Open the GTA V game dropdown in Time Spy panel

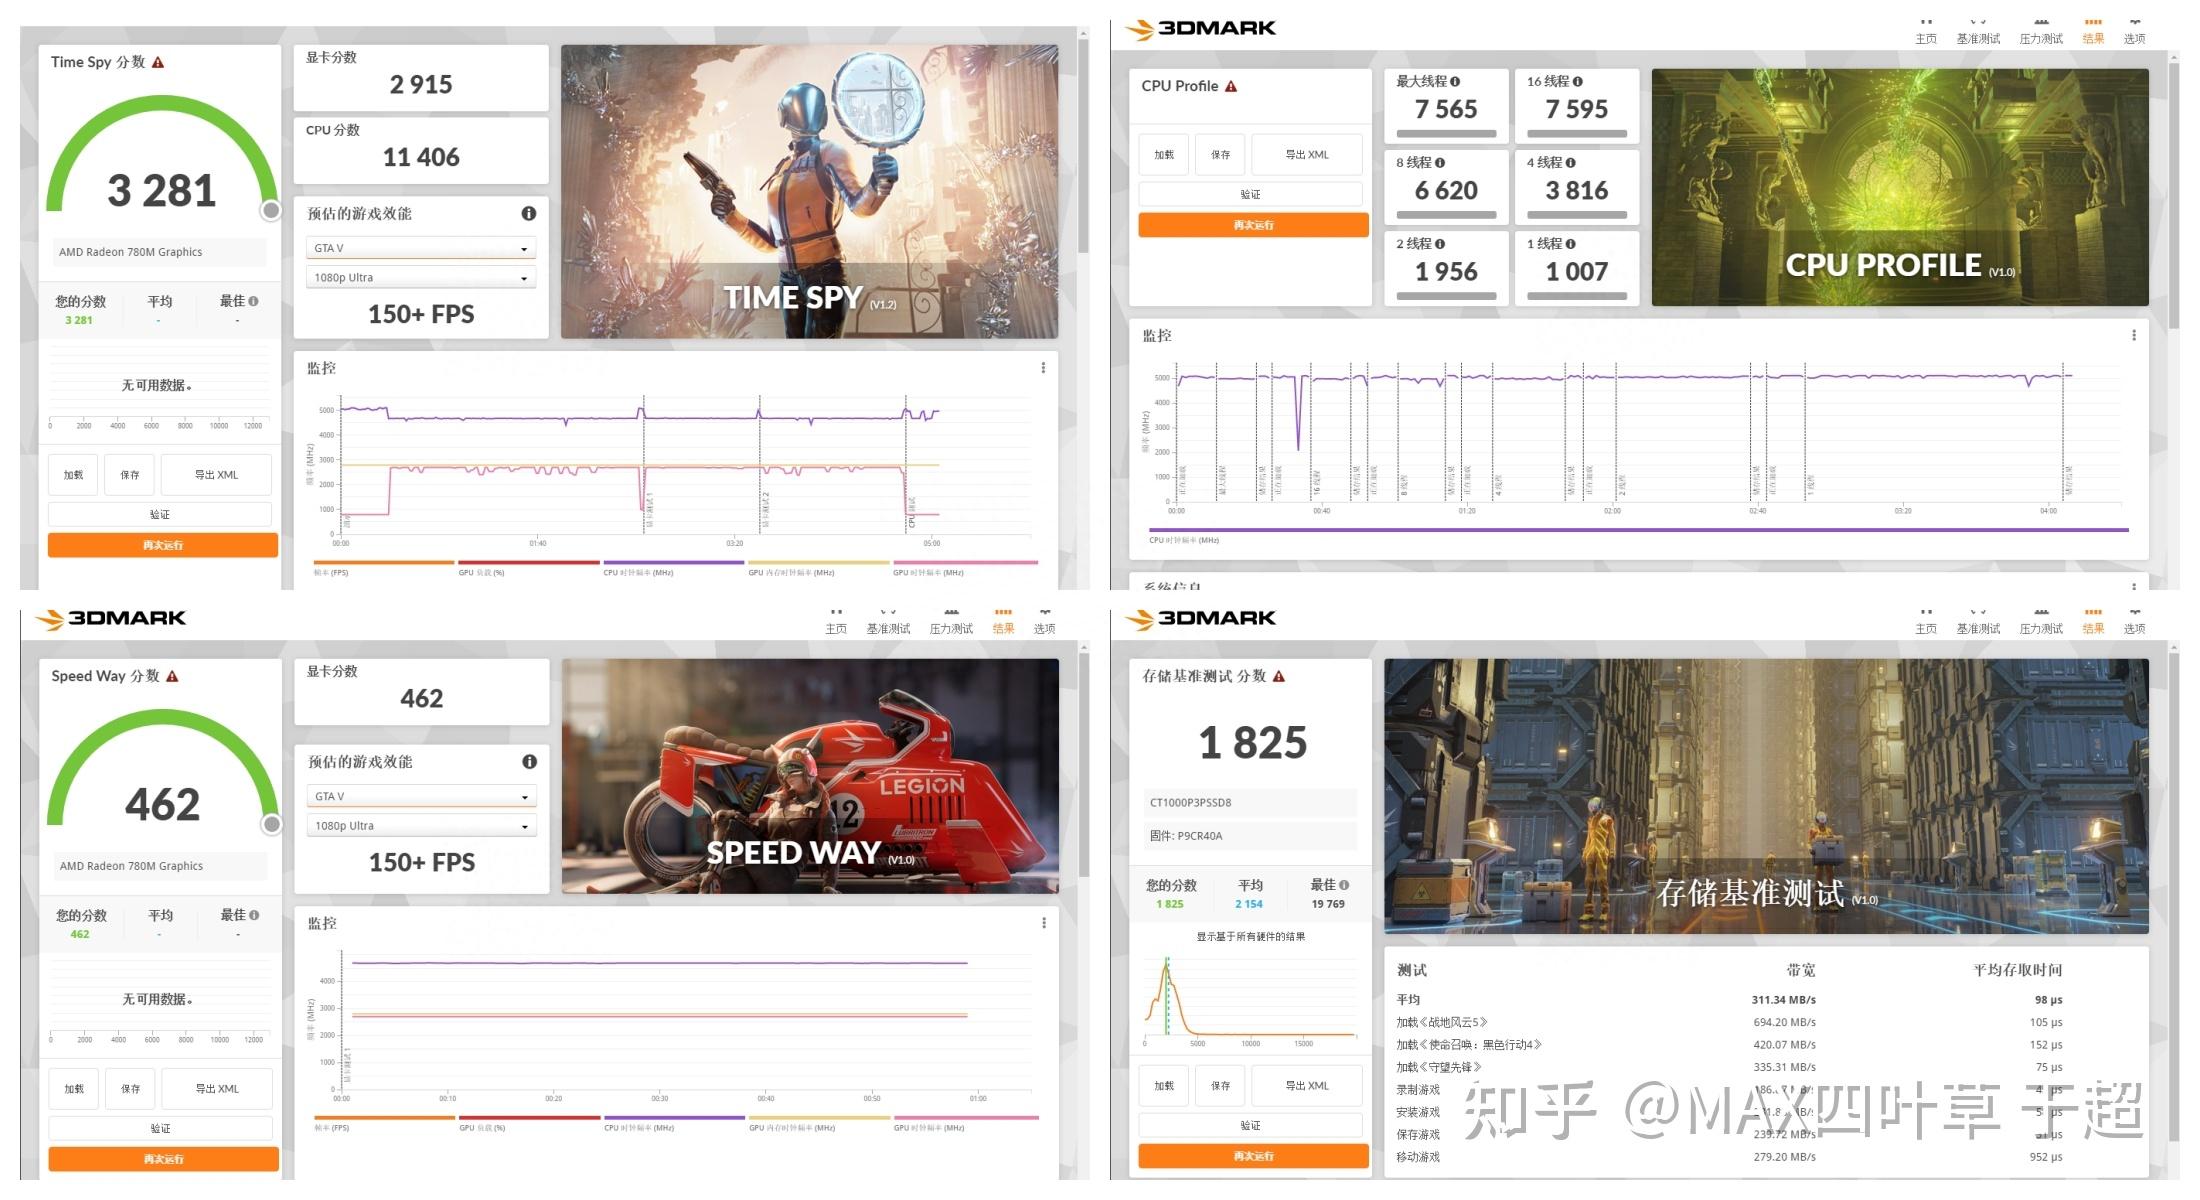[x=420, y=247]
